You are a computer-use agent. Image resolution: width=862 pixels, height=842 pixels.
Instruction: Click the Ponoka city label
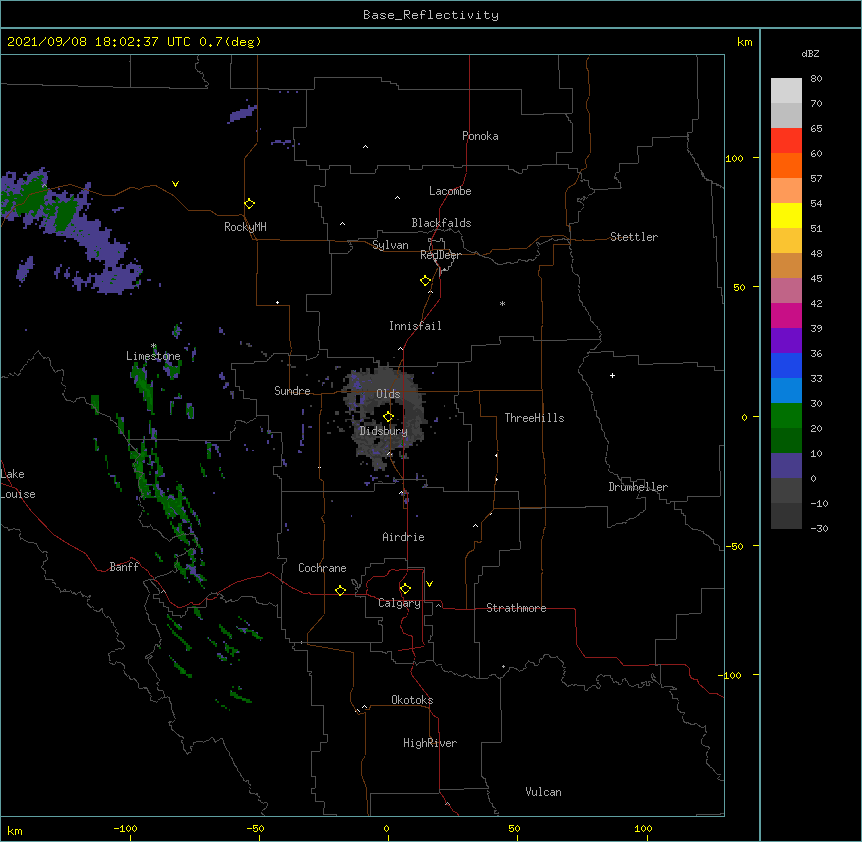click(x=480, y=136)
